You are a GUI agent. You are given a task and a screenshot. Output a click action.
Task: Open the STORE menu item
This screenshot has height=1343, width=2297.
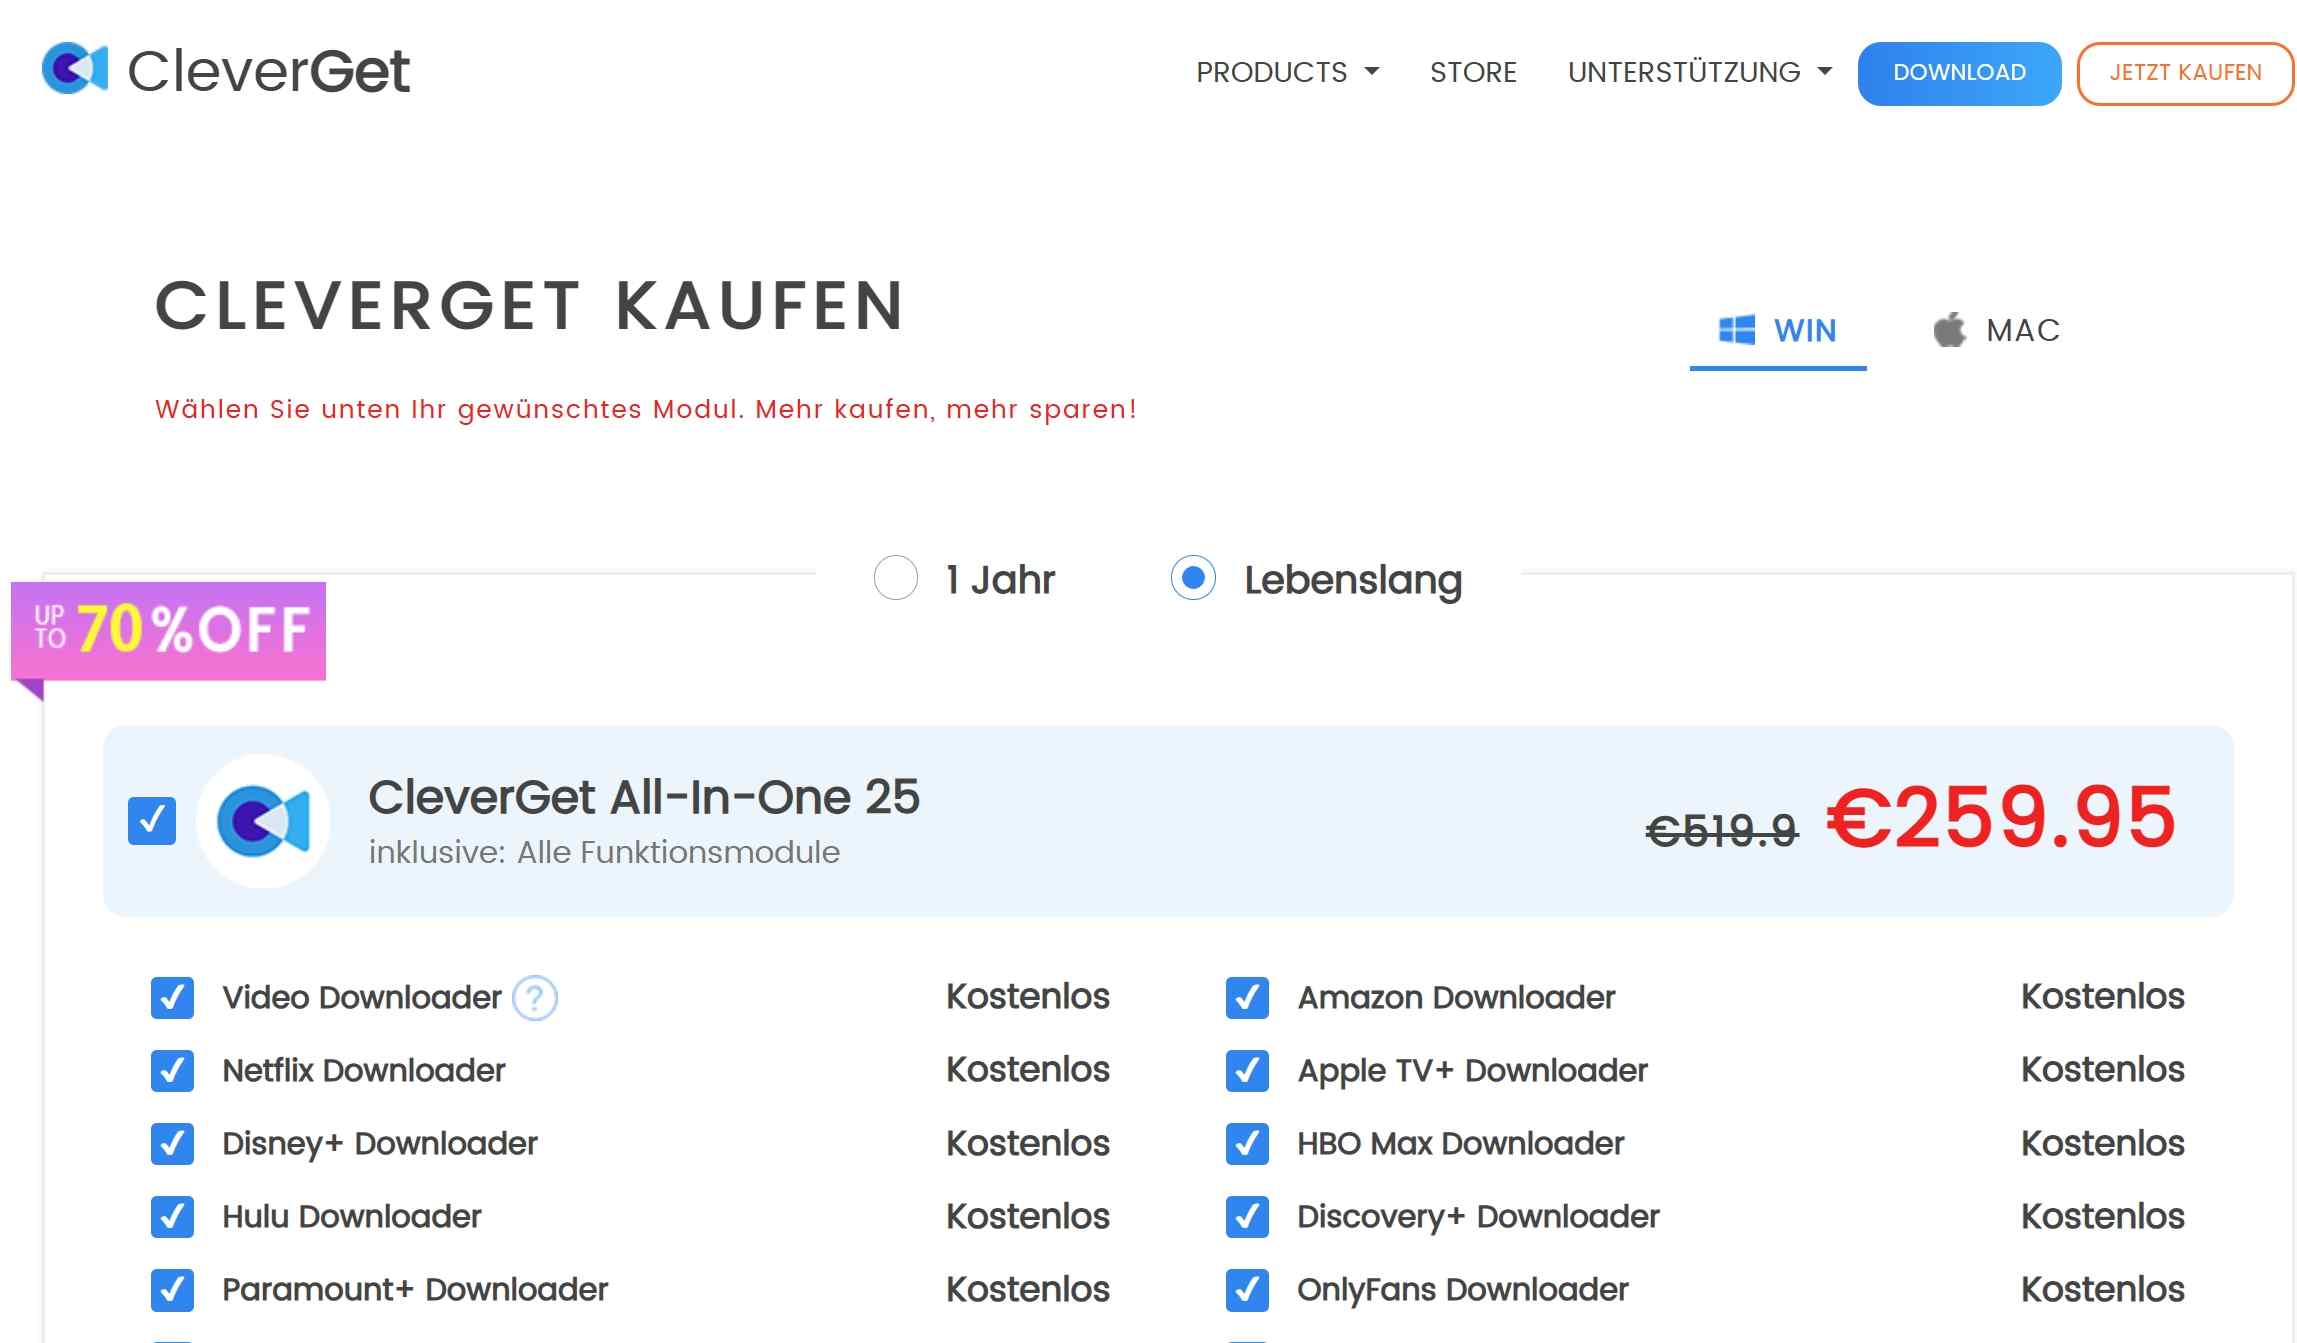[1473, 72]
